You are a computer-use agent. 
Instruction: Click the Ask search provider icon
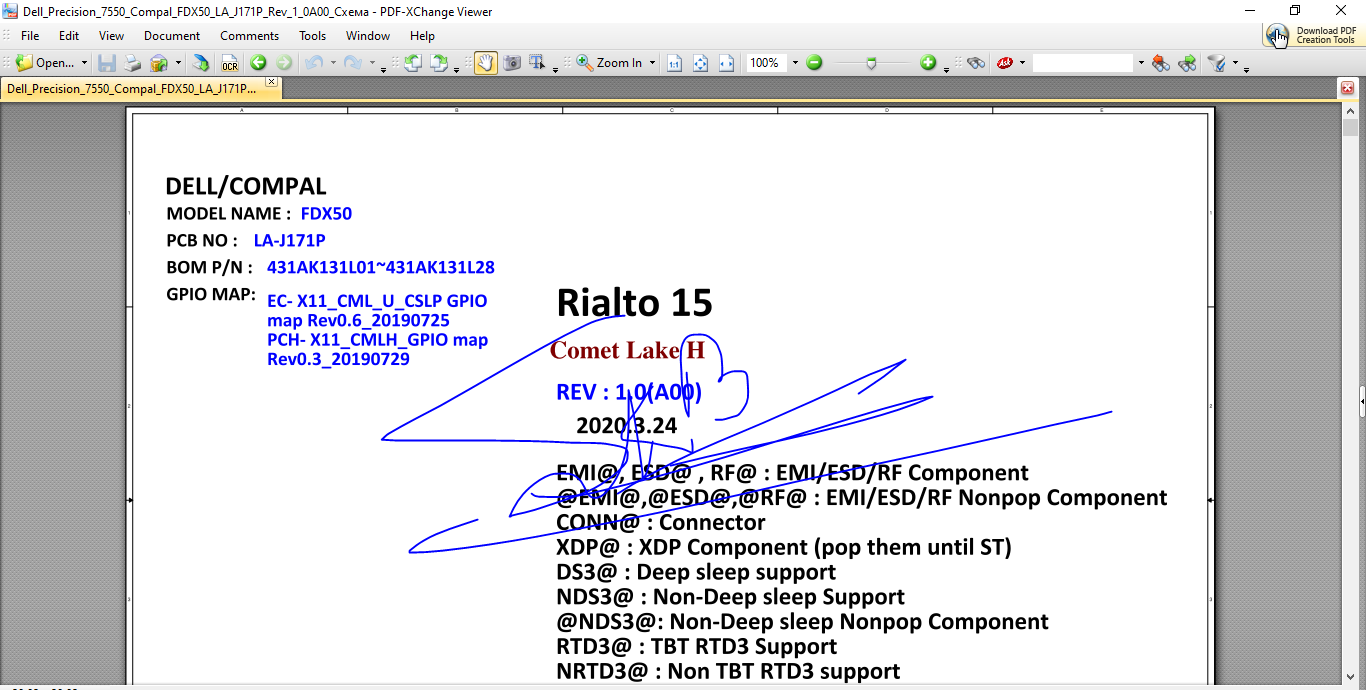click(1004, 63)
